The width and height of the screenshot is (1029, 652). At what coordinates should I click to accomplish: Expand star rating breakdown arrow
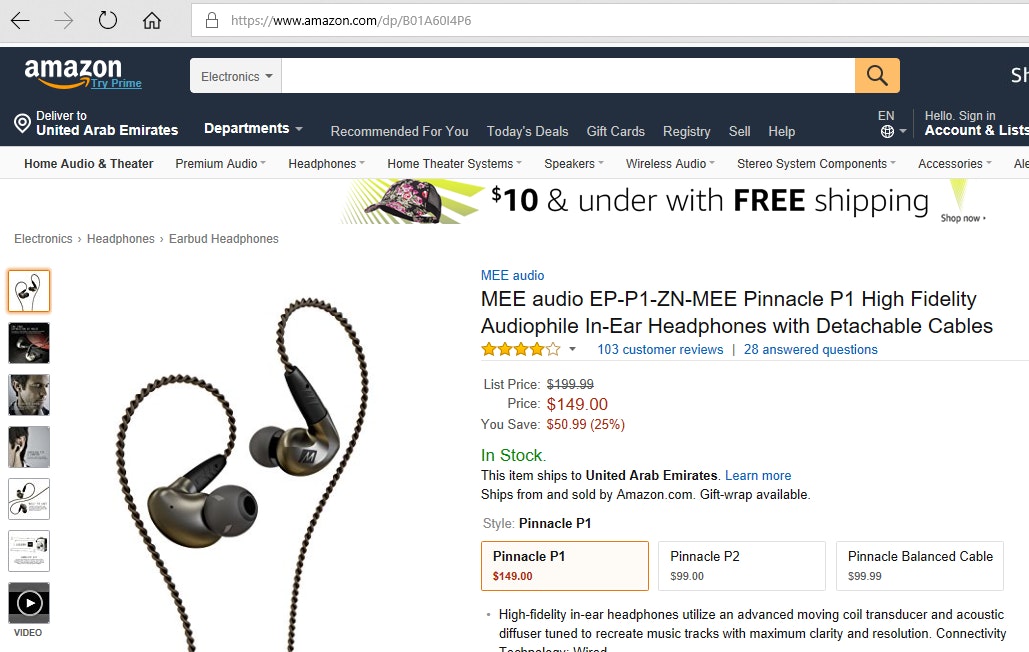click(572, 349)
